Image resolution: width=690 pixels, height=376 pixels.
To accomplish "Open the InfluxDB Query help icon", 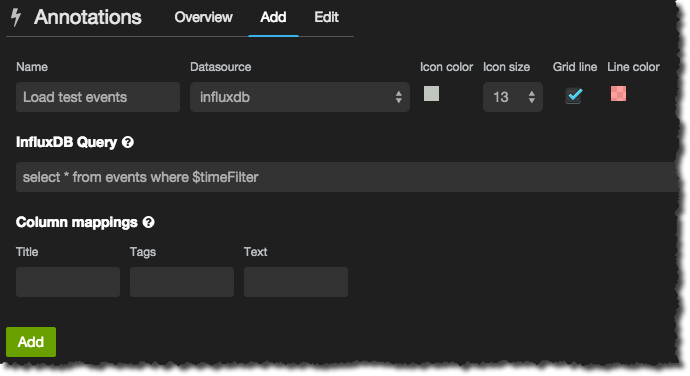I will [x=128, y=142].
